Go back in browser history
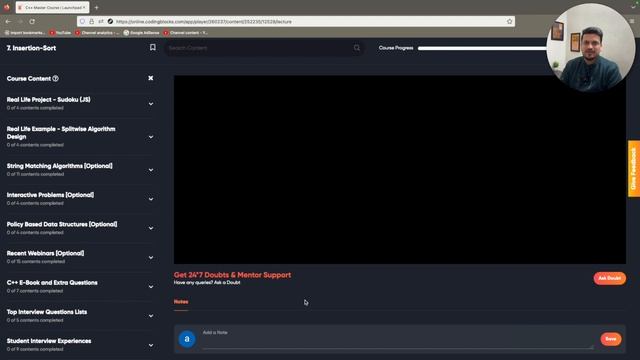This screenshot has width=640, height=360. tap(8, 21)
